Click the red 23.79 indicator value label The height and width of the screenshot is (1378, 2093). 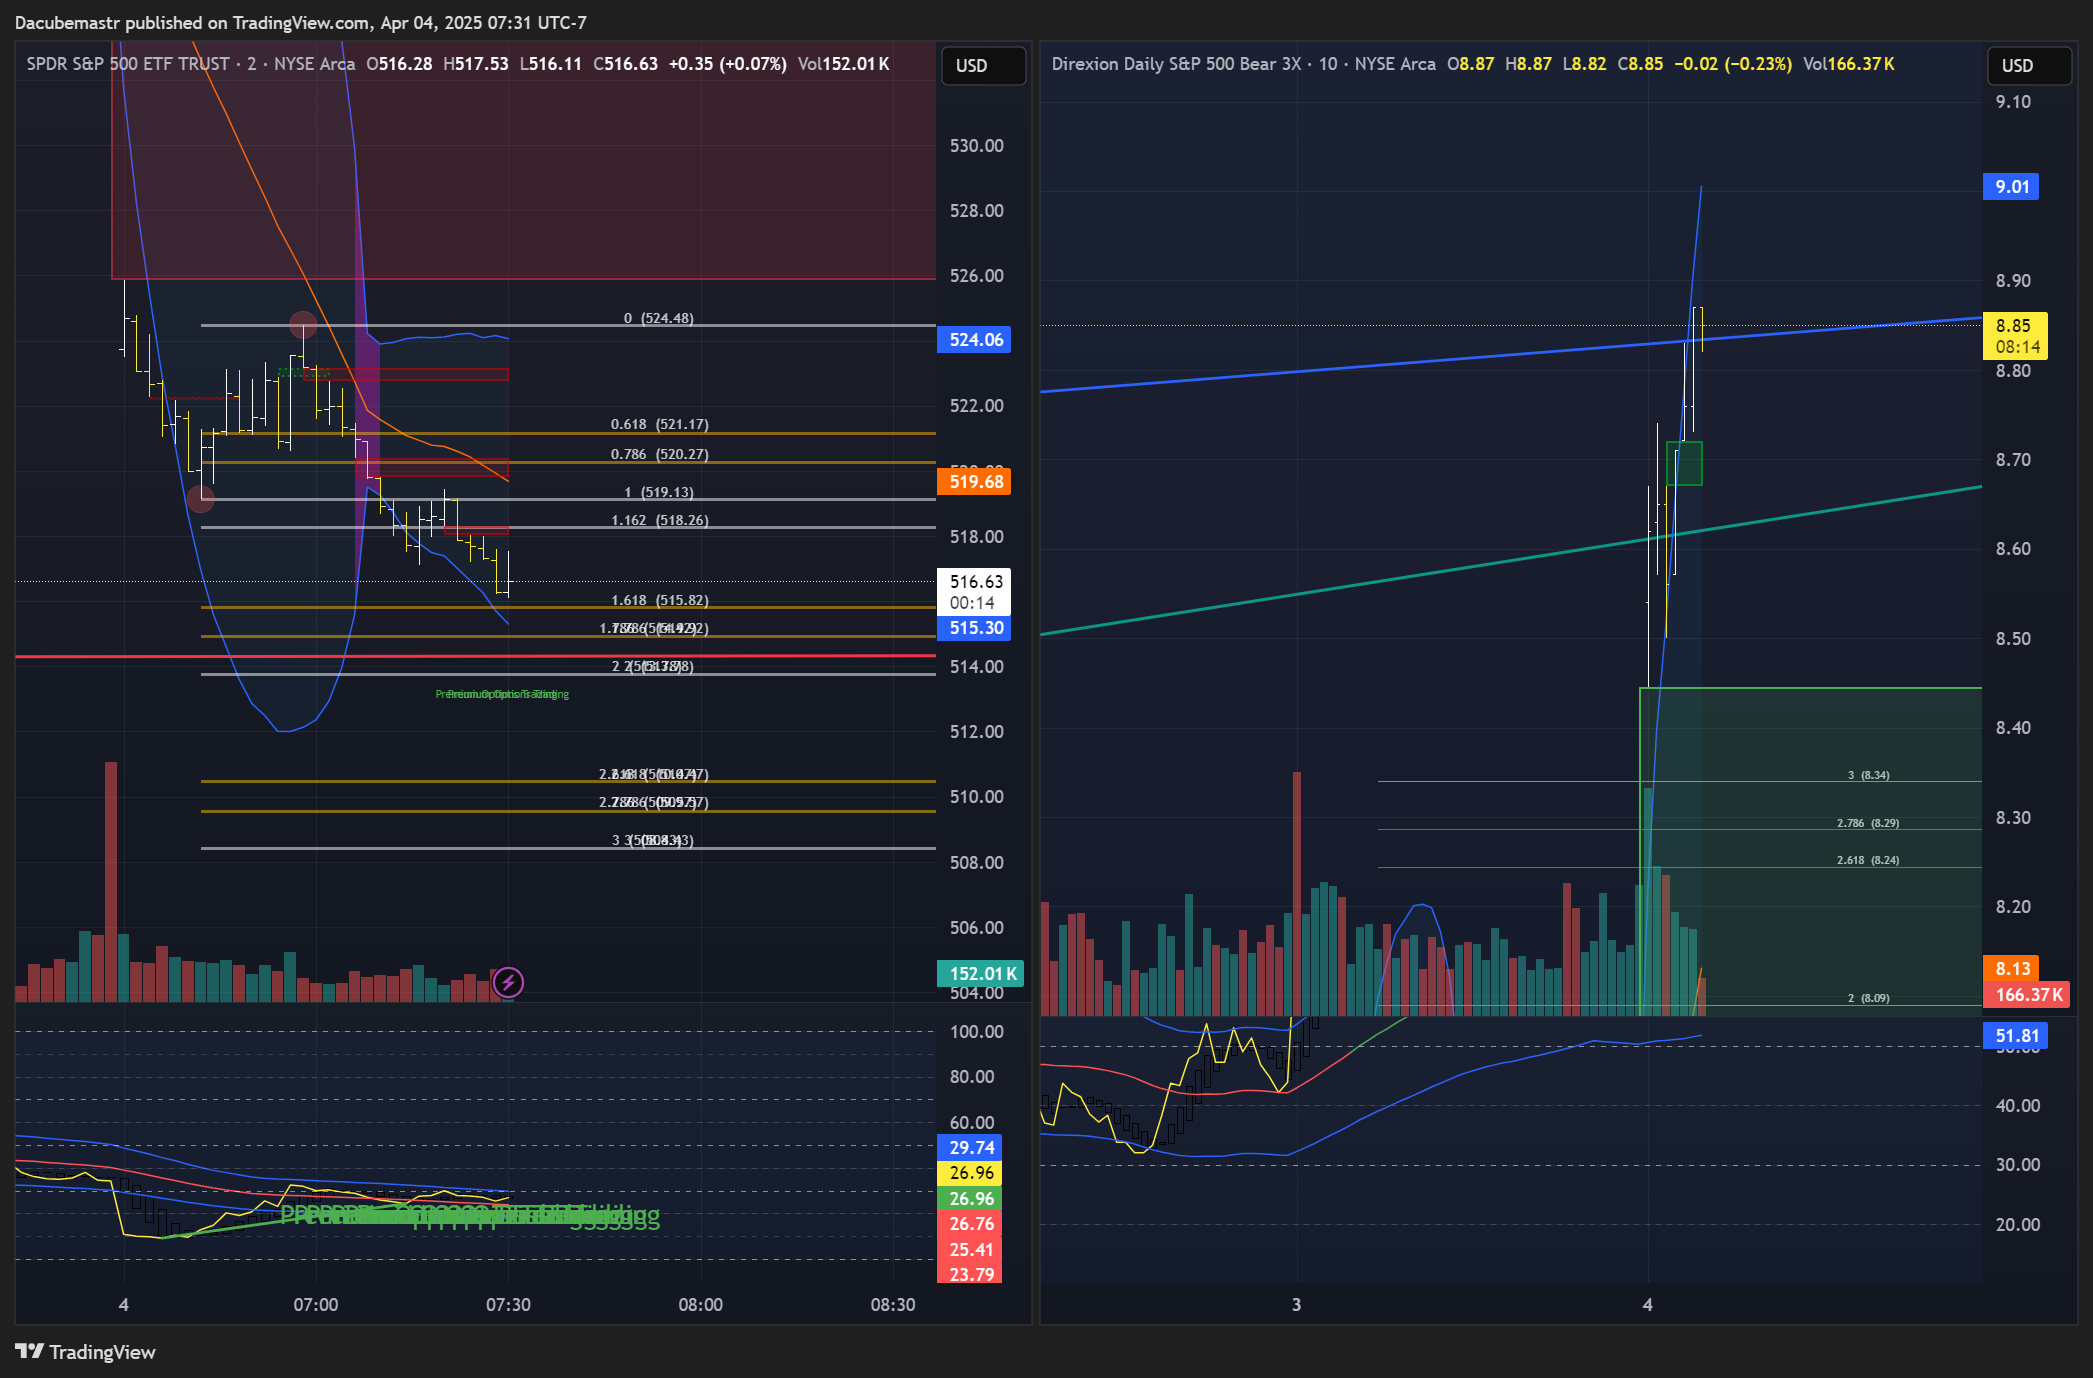pyautogui.click(x=970, y=1274)
